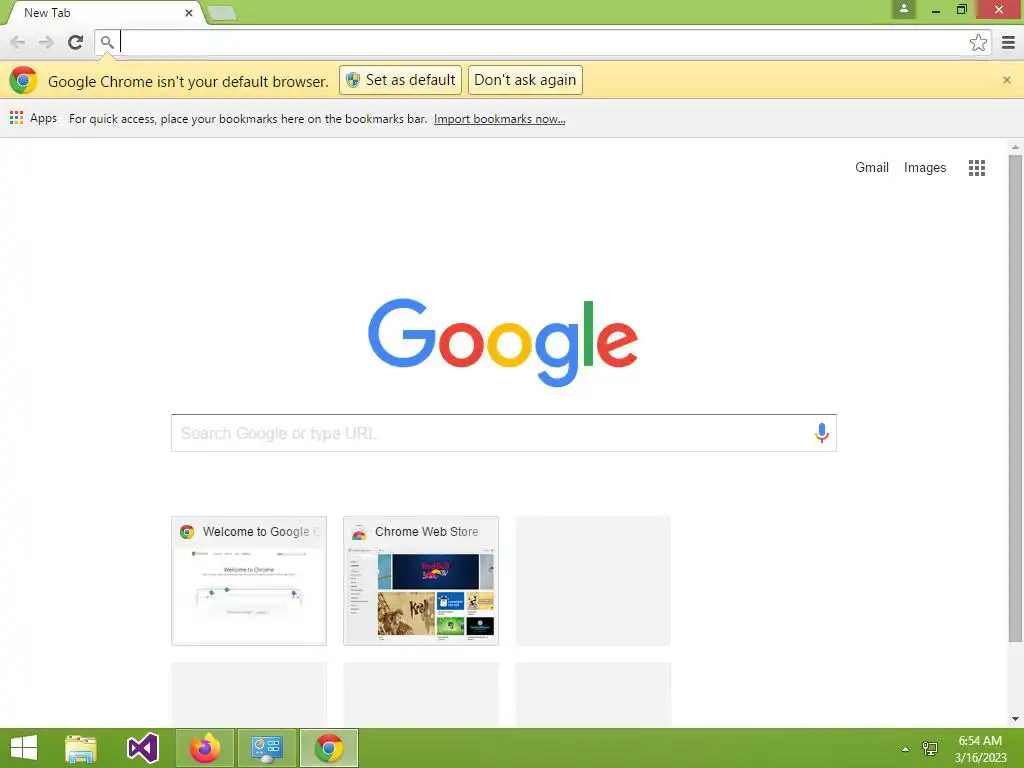Image resolution: width=1024 pixels, height=768 pixels.
Task: Close the New Tab tab
Action: pos(189,12)
